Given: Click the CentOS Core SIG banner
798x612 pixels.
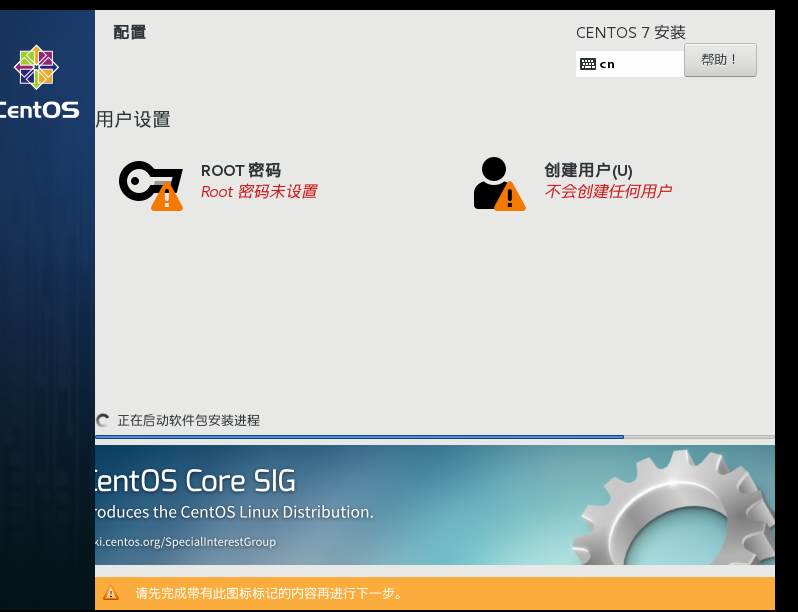Looking at the screenshot, I should pos(435,505).
